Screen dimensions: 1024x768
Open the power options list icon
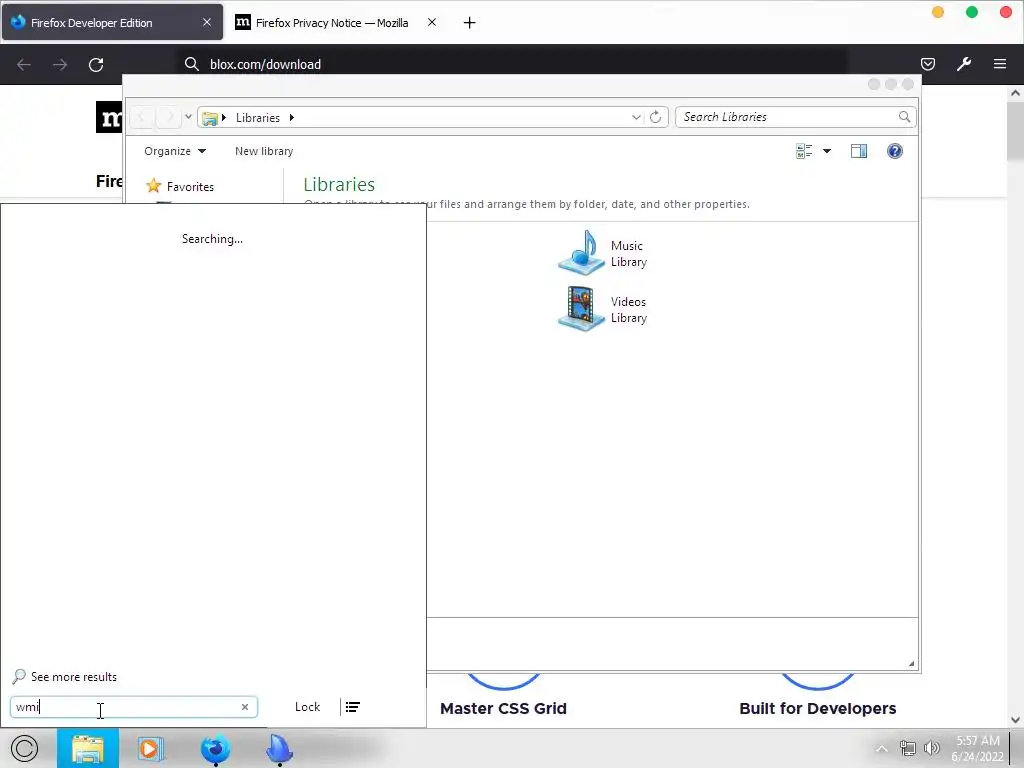(353, 707)
